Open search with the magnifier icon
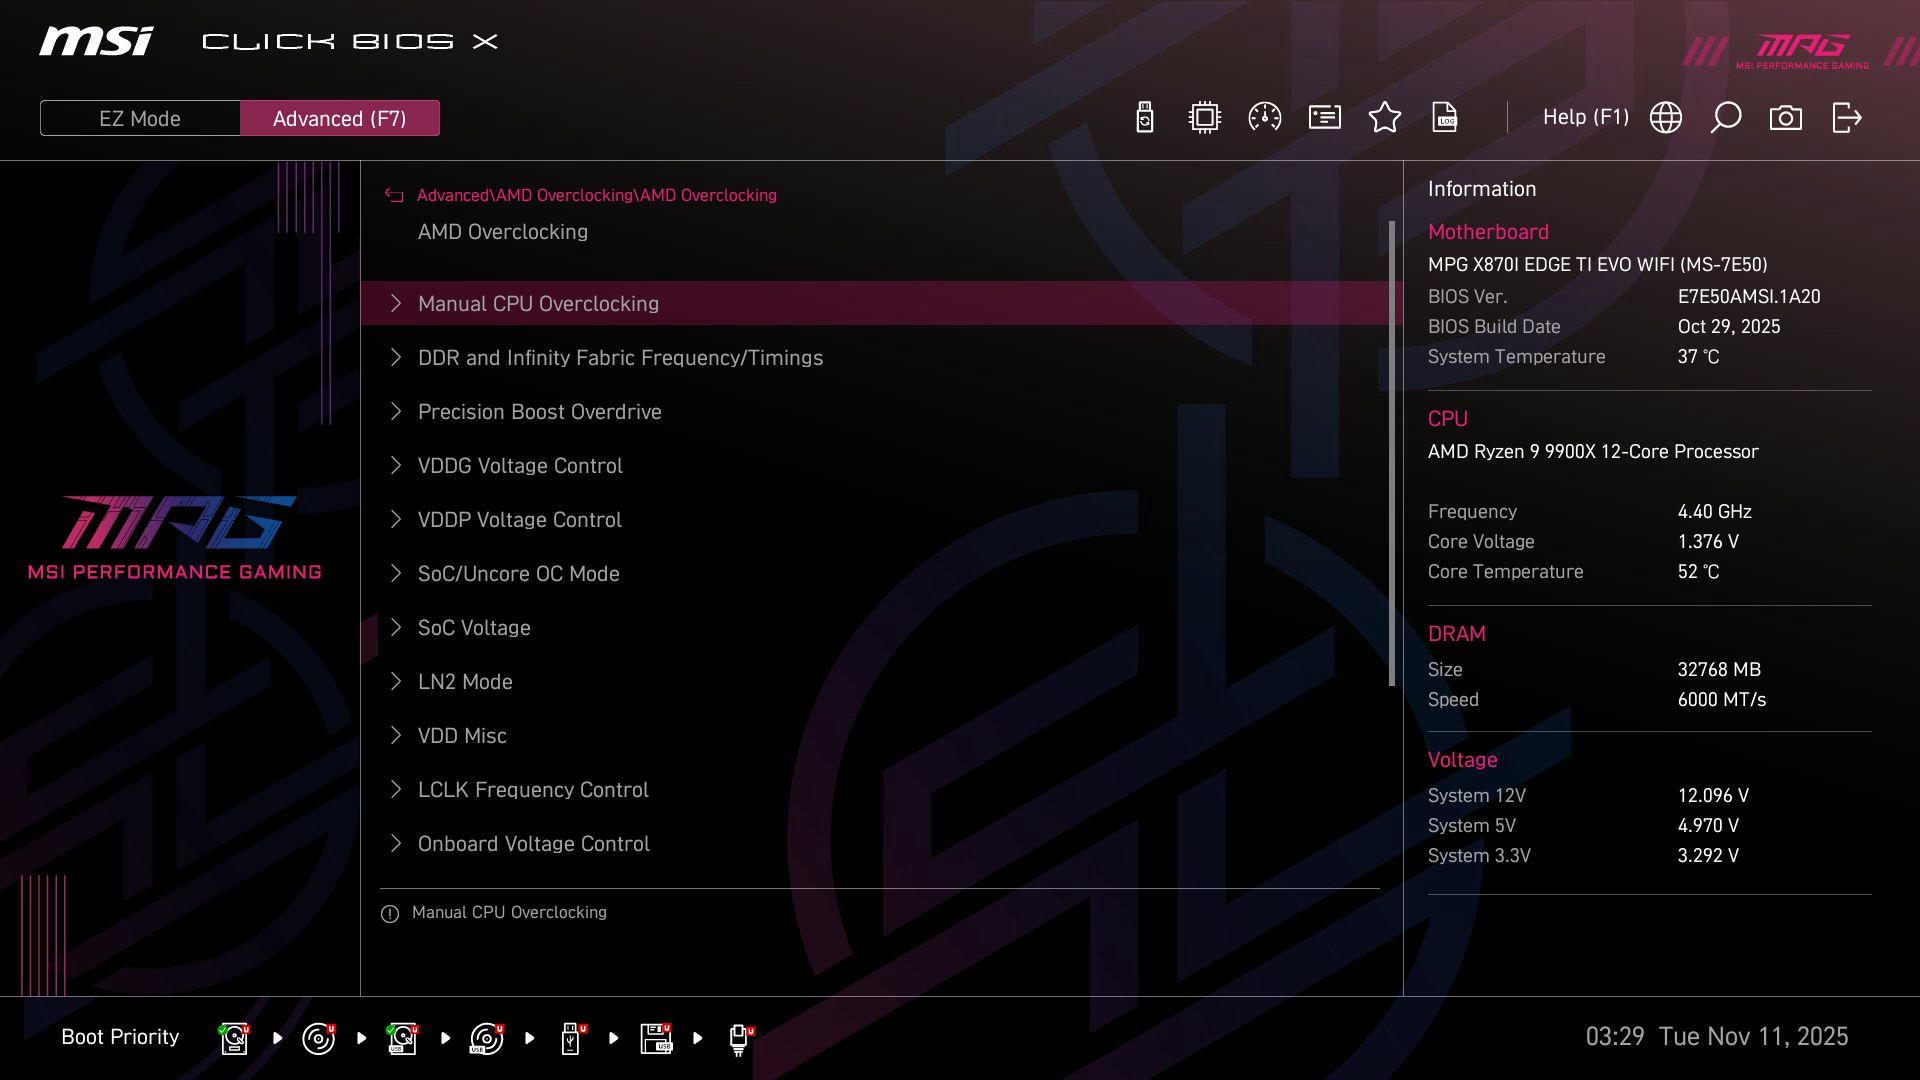Screen dimensions: 1920x1080 1725,117
